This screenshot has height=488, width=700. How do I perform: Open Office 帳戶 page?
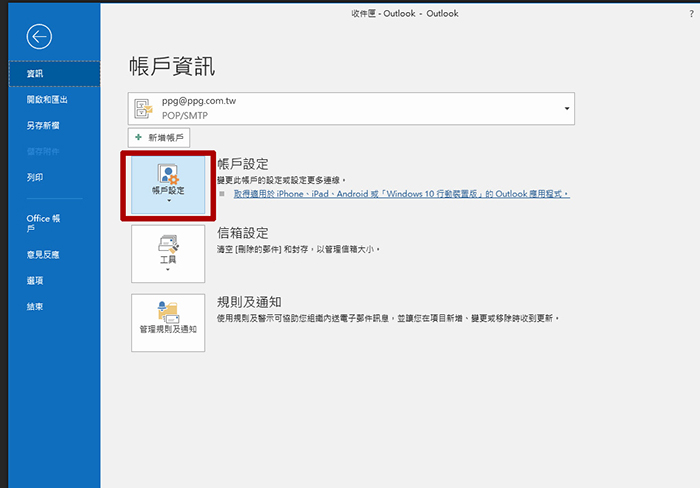[43, 223]
